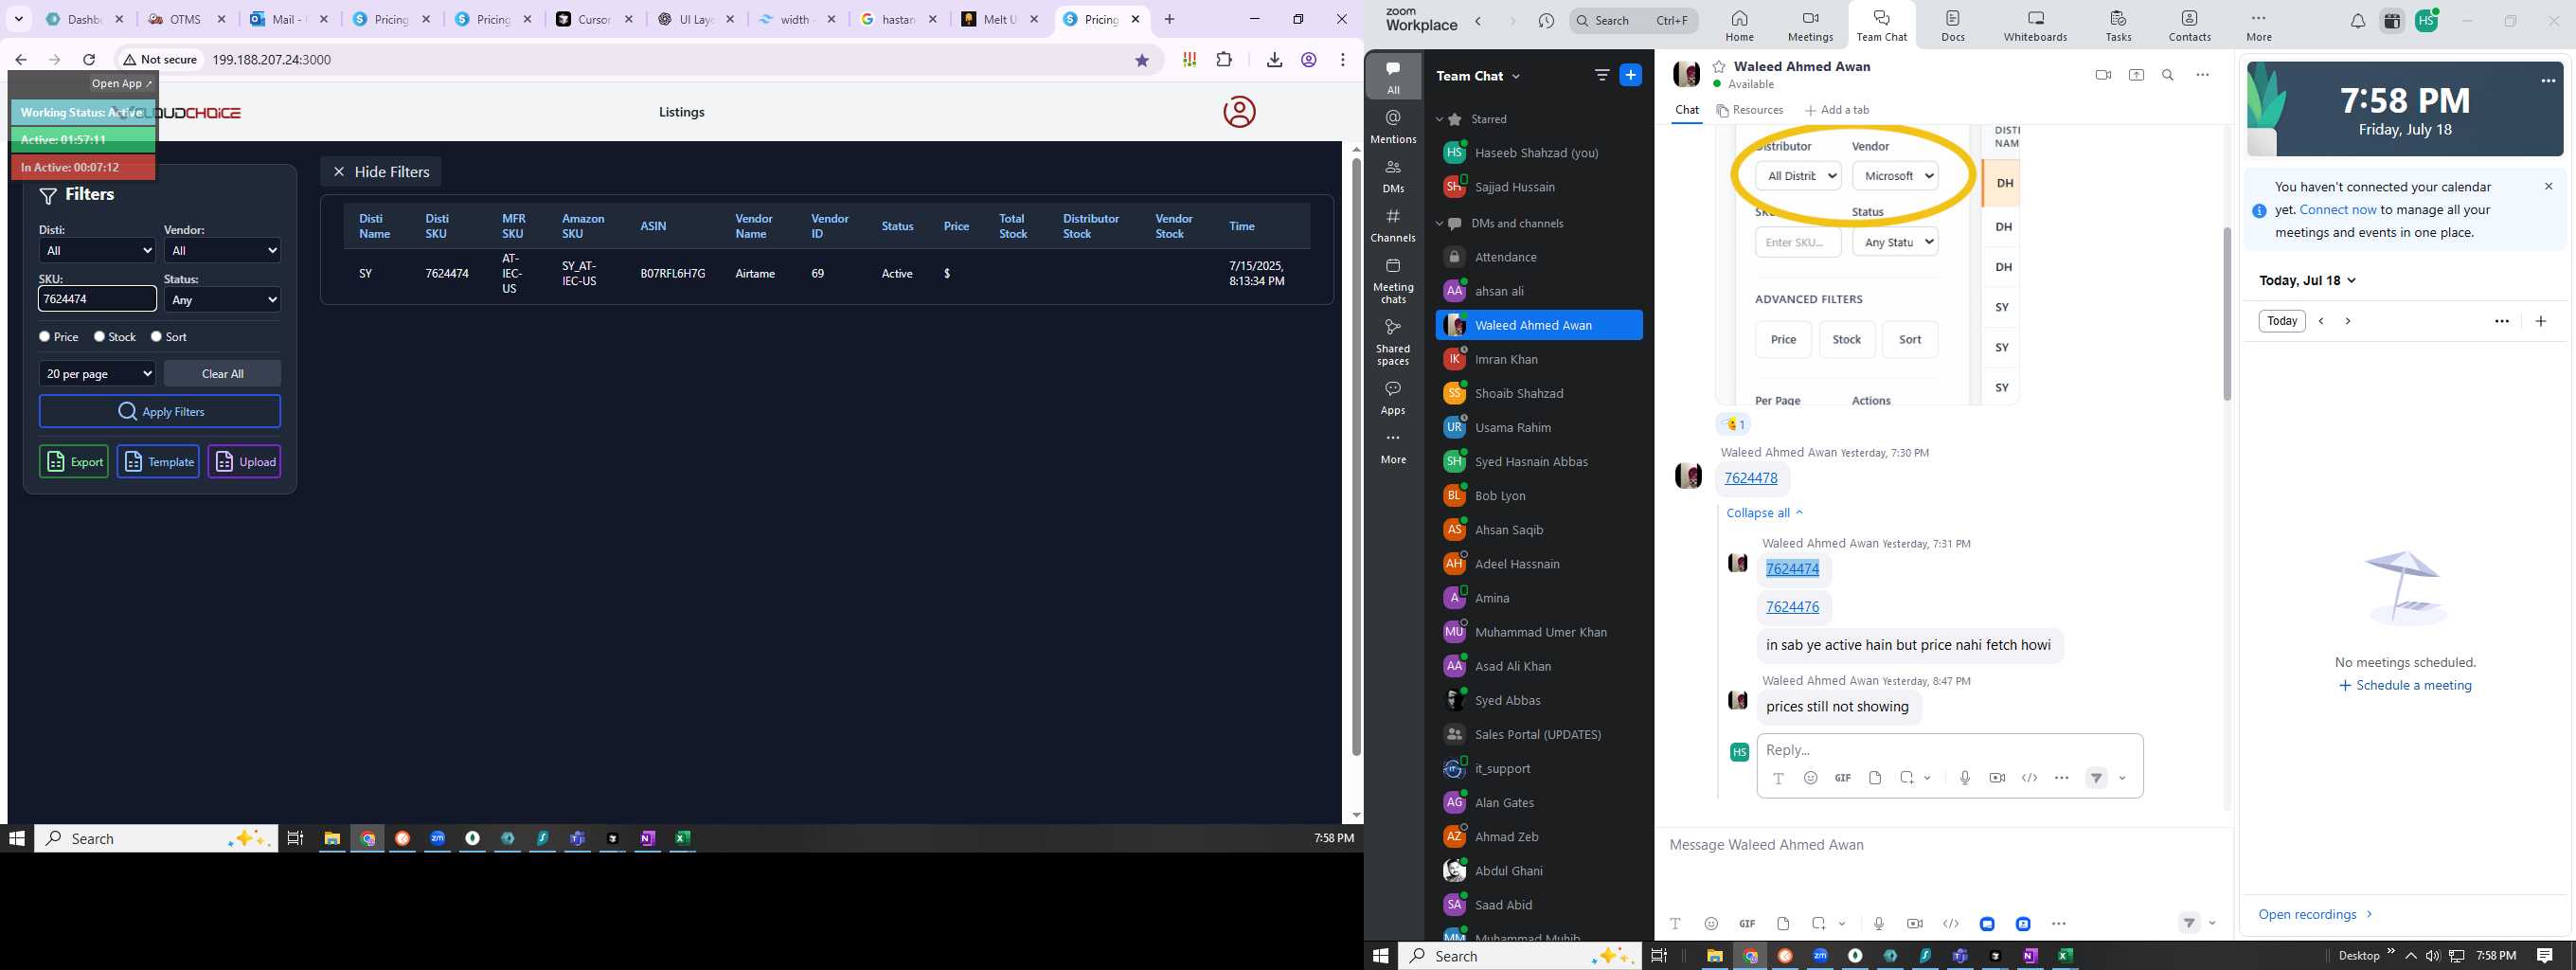Open Zoom Tasks tab
This screenshot has height=970, width=2576.
2118,25
